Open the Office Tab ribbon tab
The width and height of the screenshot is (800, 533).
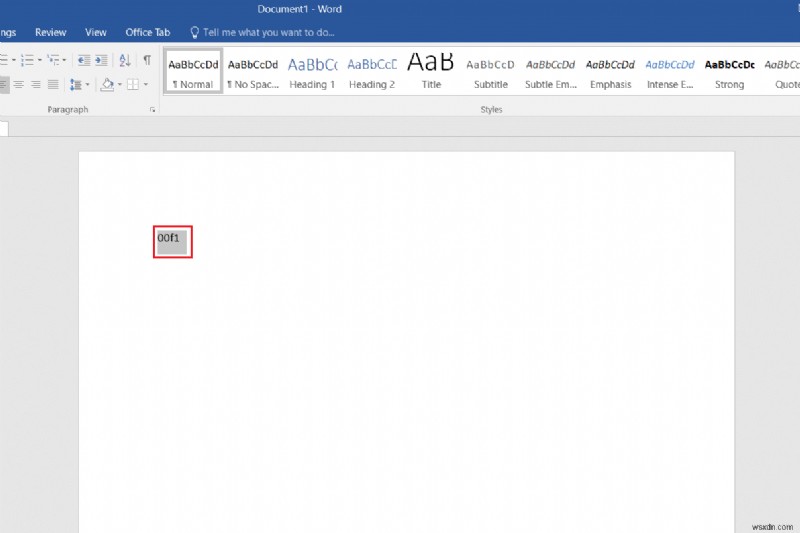click(147, 33)
